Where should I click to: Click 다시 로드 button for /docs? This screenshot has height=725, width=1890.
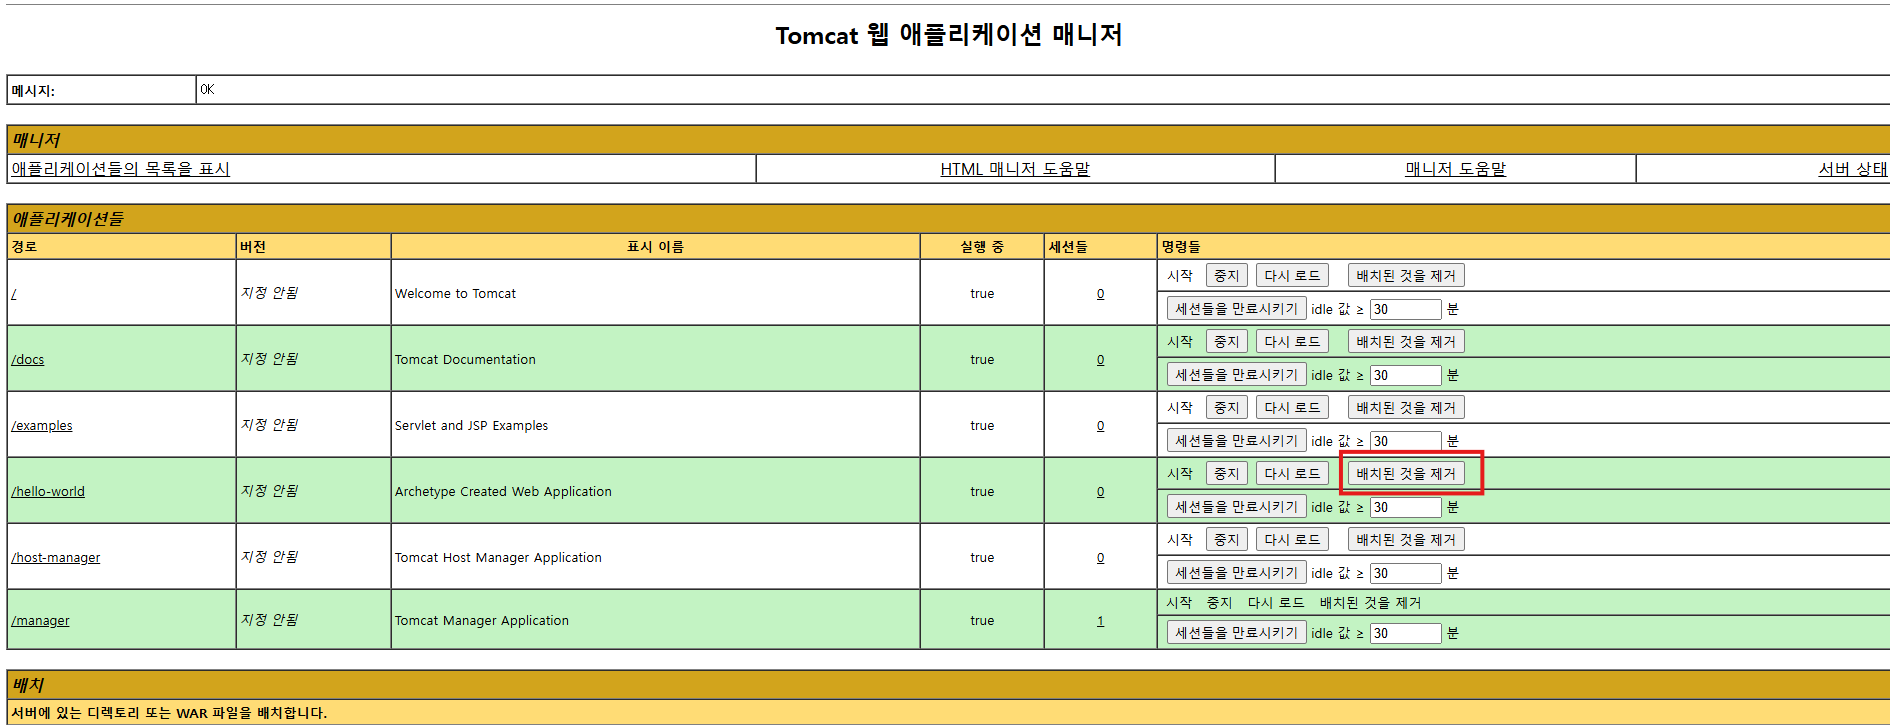(x=1292, y=342)
